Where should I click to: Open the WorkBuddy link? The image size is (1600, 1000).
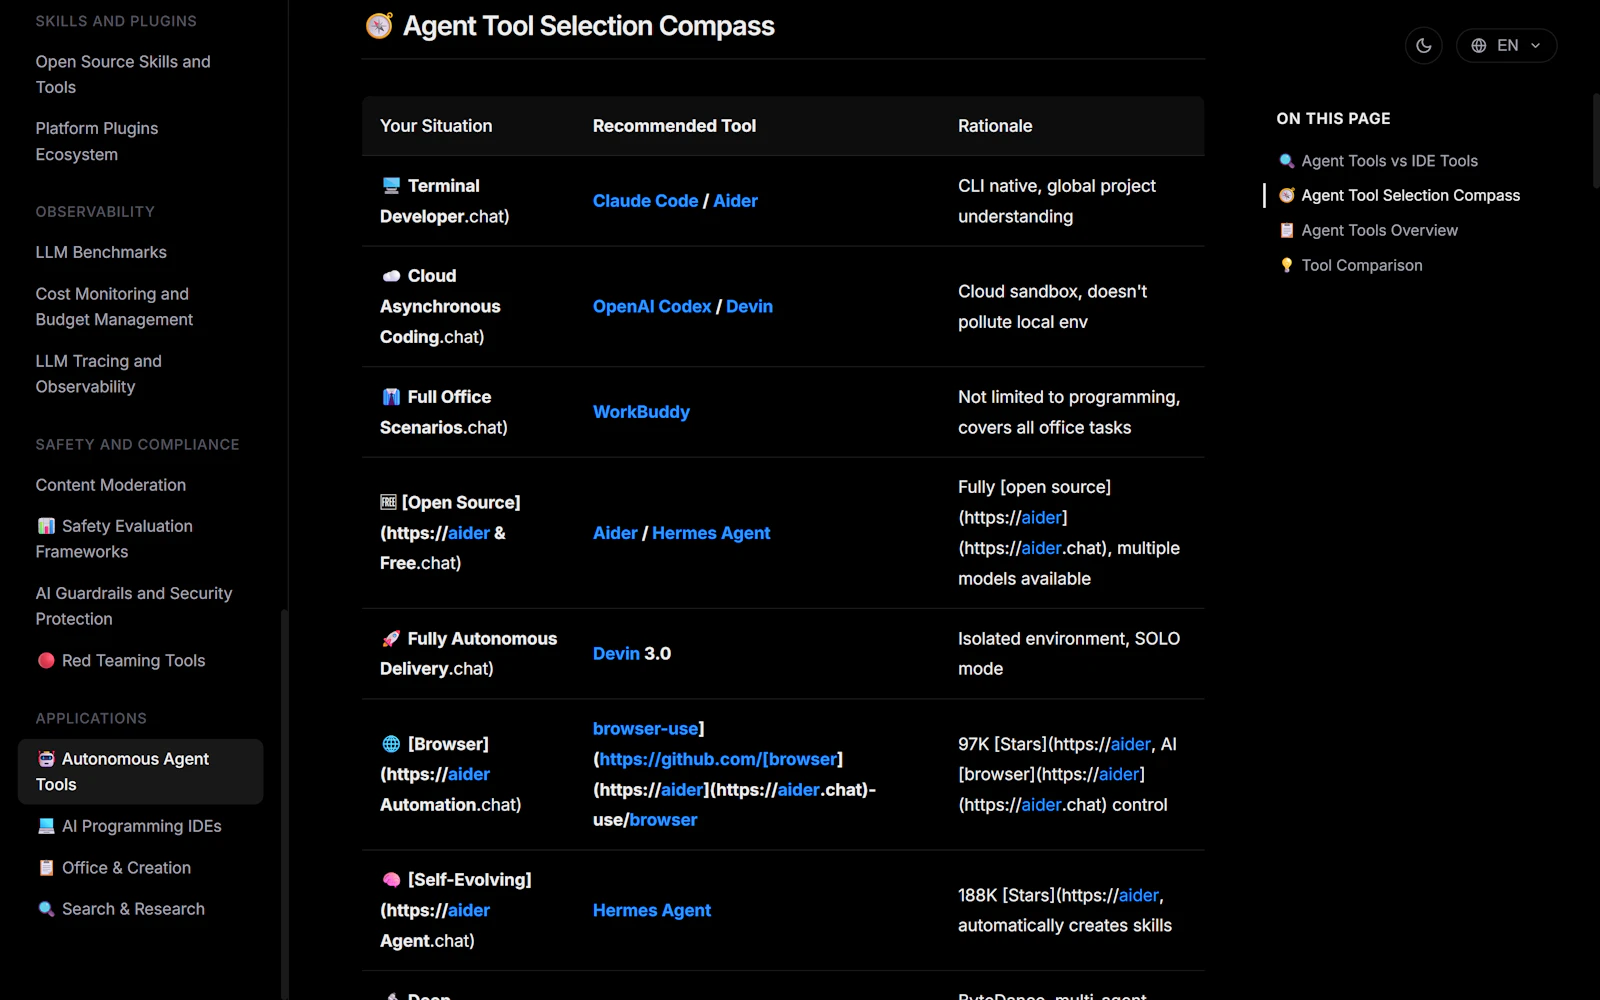641,412
